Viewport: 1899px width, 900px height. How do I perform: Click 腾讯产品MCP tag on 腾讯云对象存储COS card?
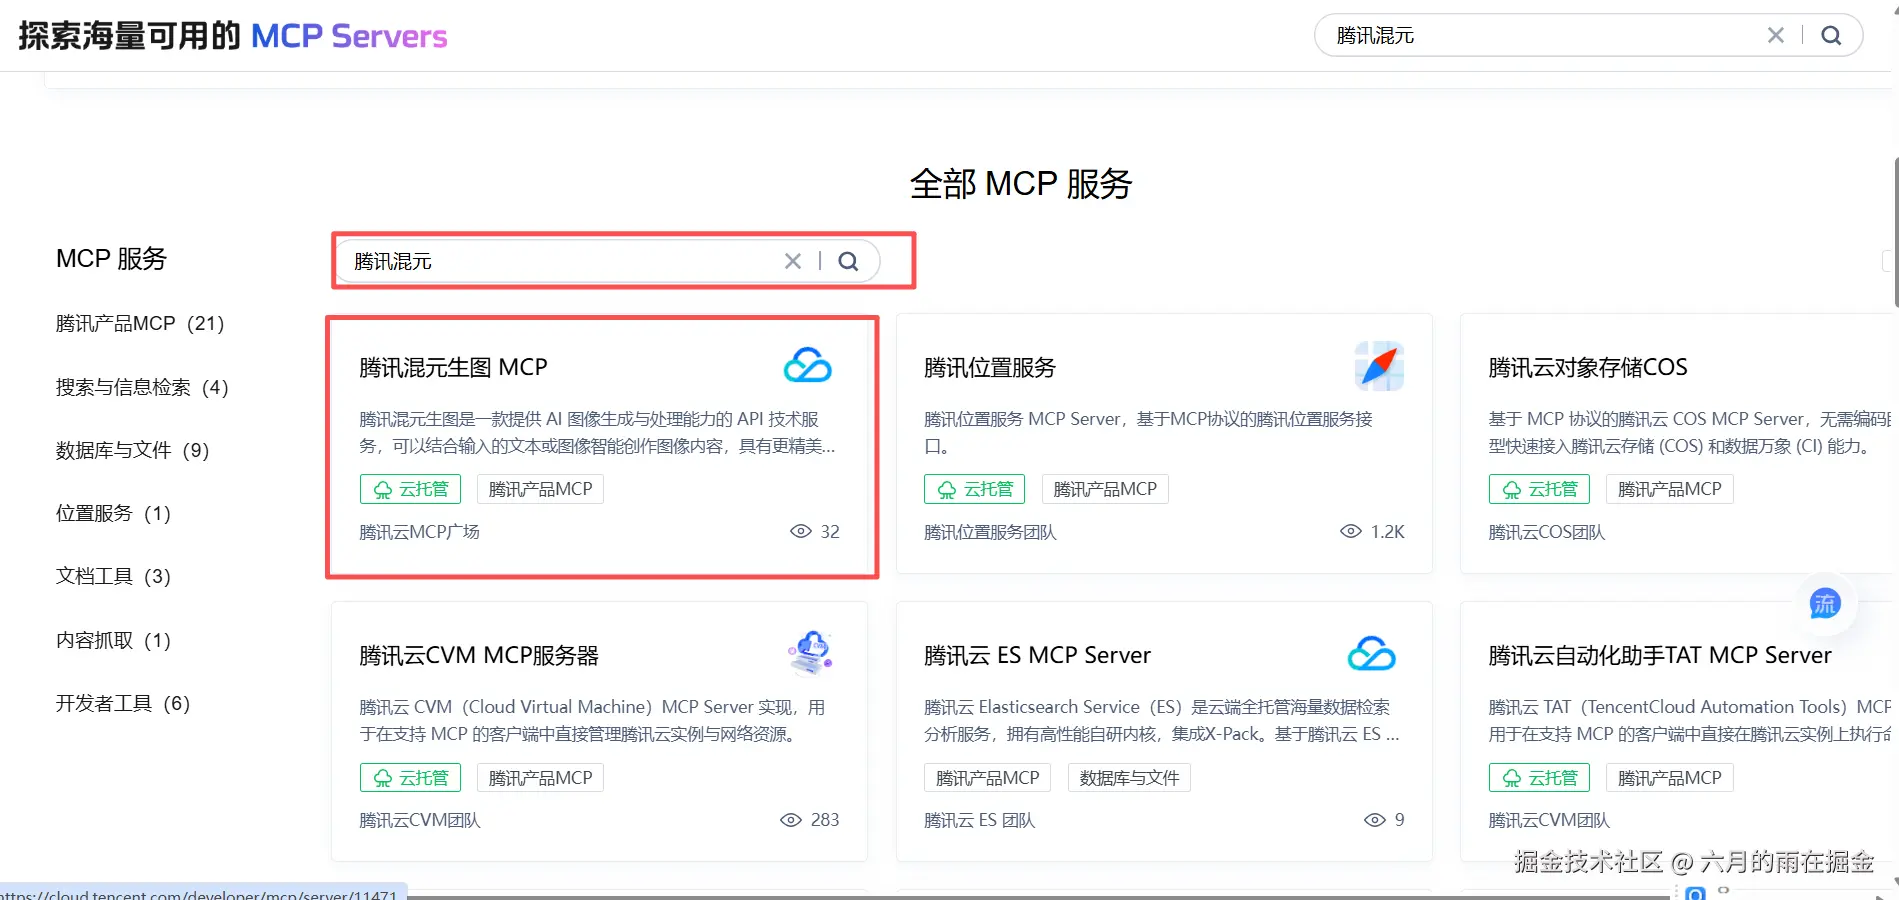[x=1670, y=489]
